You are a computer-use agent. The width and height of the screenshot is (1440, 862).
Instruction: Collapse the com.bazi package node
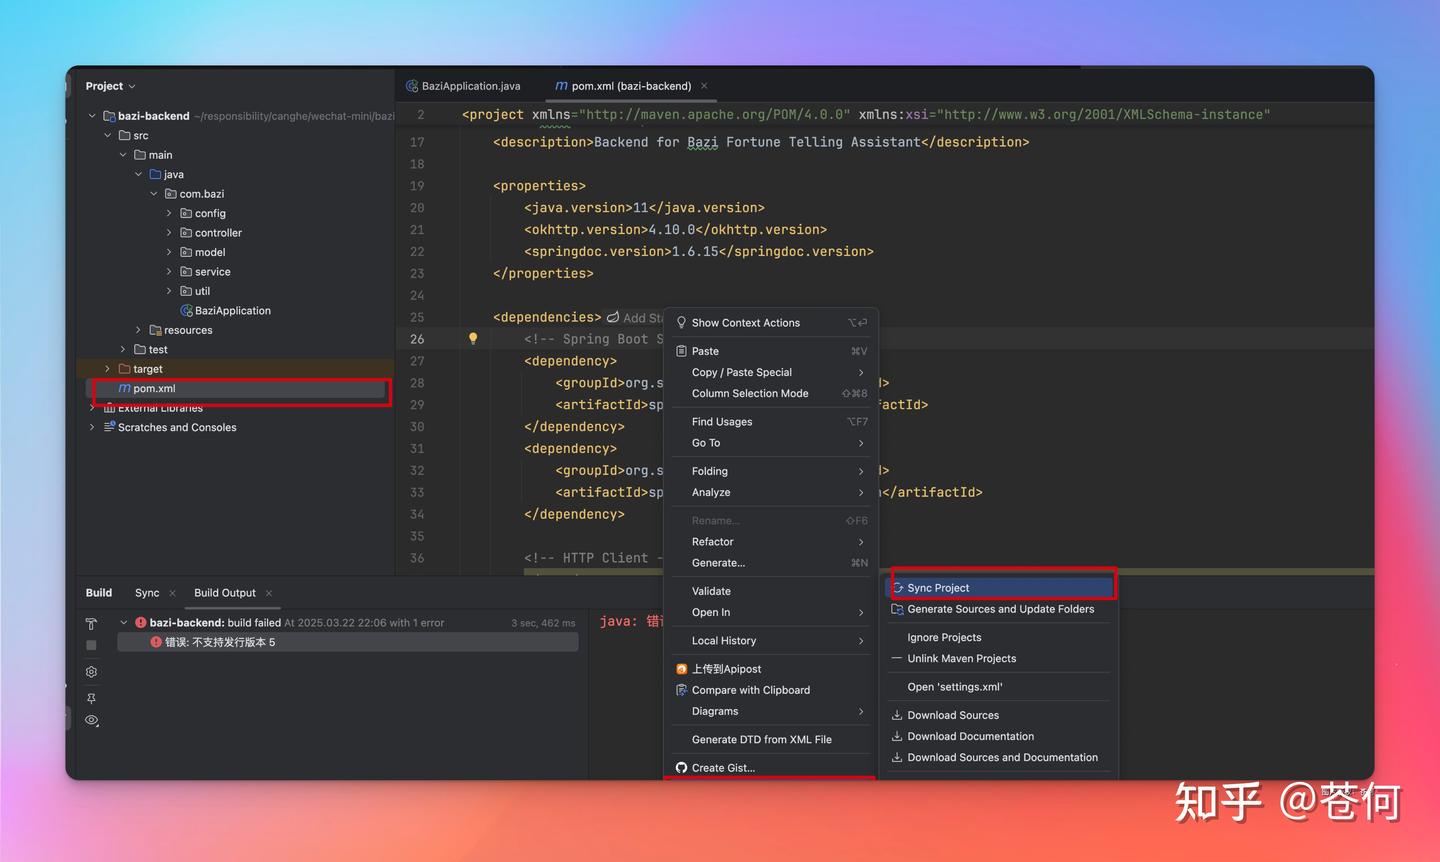pyautogui.click(x=154, y=194)
